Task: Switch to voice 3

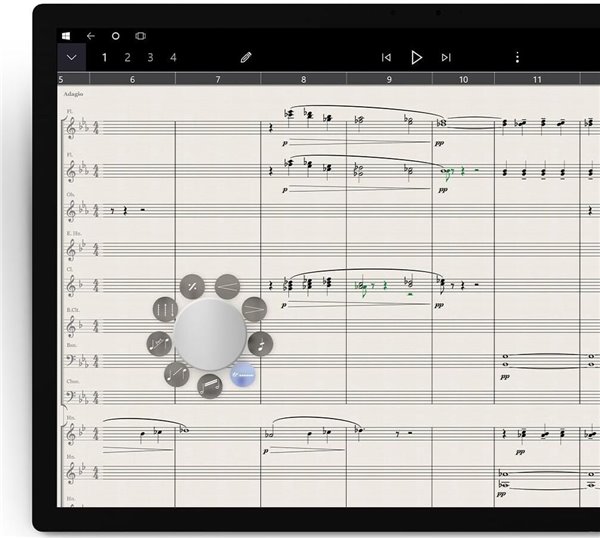Action: click(150, 58)
